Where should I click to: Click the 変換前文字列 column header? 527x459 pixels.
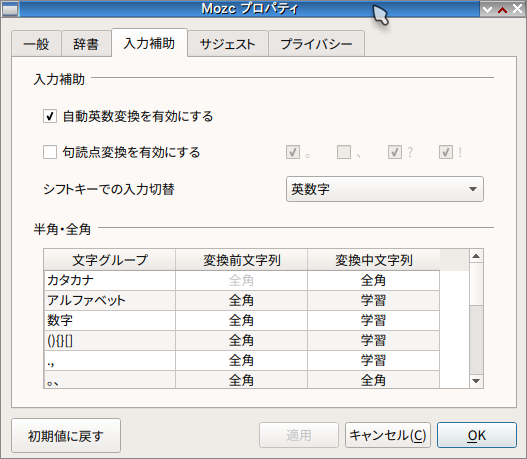(x=241, y=260)
